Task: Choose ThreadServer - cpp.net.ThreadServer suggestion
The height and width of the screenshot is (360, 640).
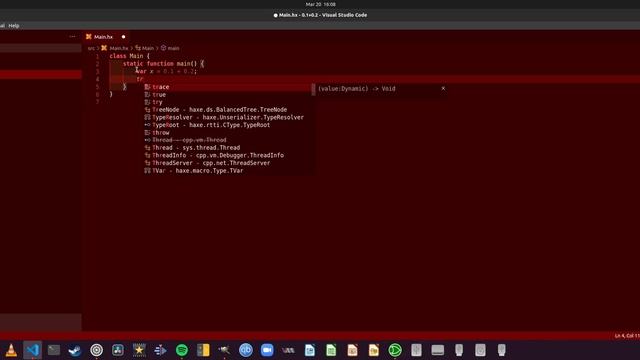Action: (x=229, y=163)
